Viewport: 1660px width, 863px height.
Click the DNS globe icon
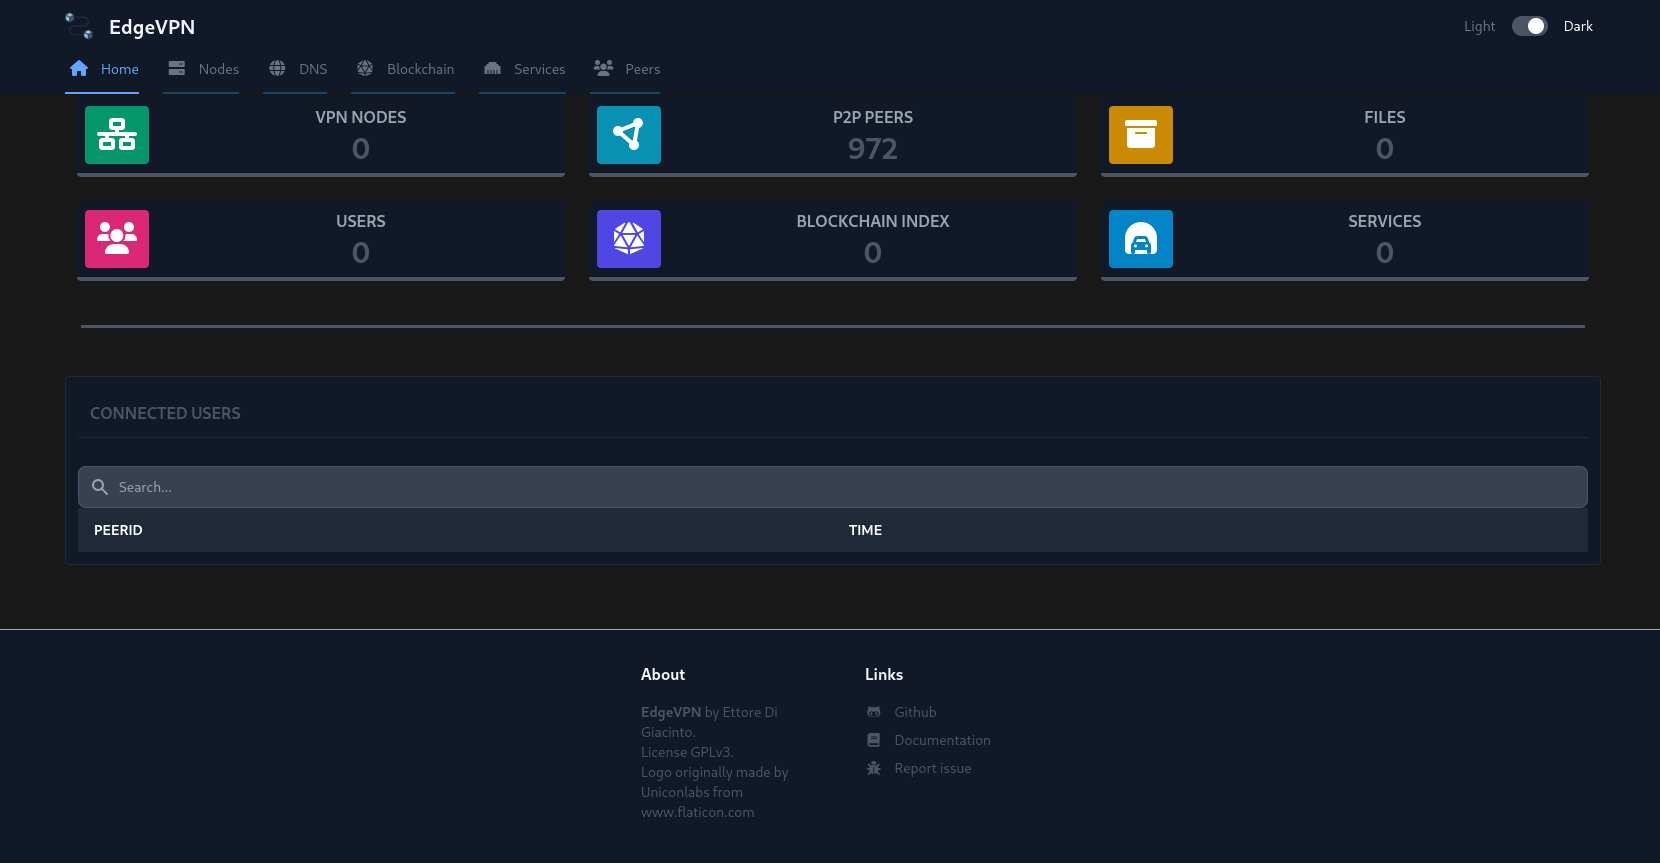tap(277, 68)
